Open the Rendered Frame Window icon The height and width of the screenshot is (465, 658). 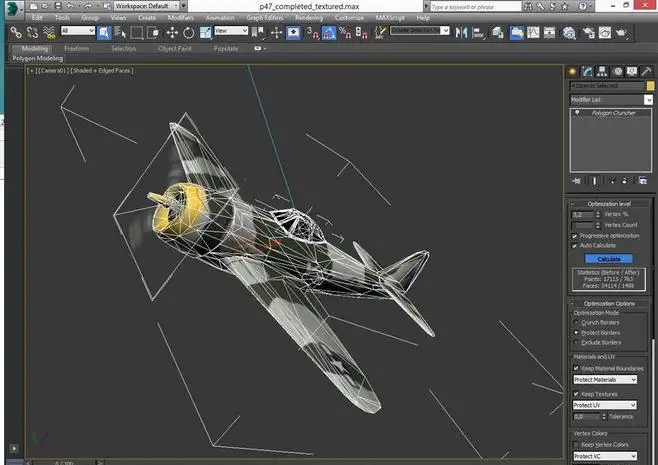(x=605, y=32)
